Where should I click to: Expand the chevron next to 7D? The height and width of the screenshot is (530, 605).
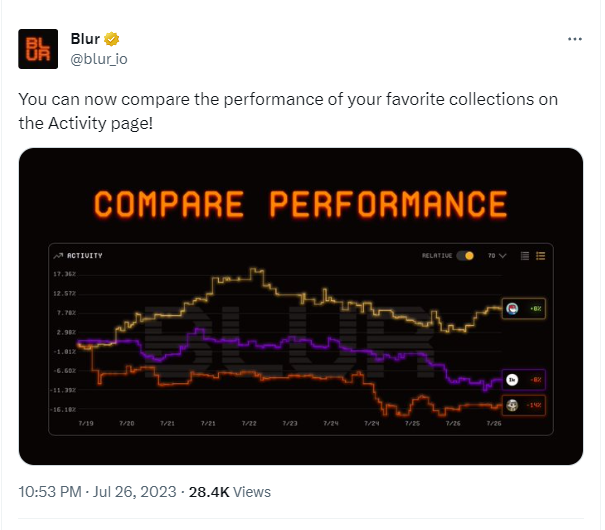502,256
